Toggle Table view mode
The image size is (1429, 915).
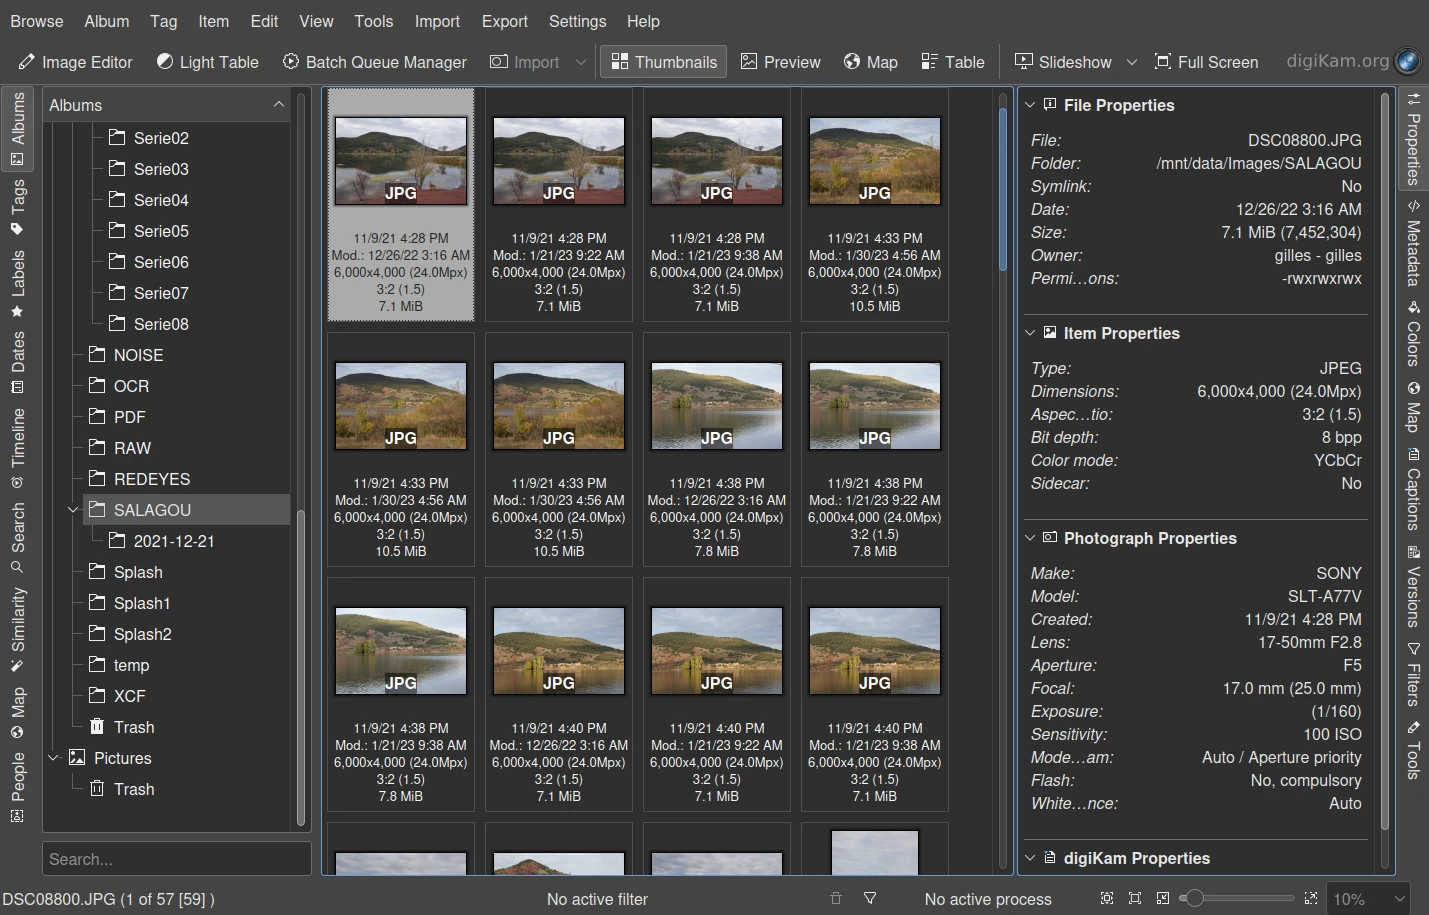pos(953,62)
